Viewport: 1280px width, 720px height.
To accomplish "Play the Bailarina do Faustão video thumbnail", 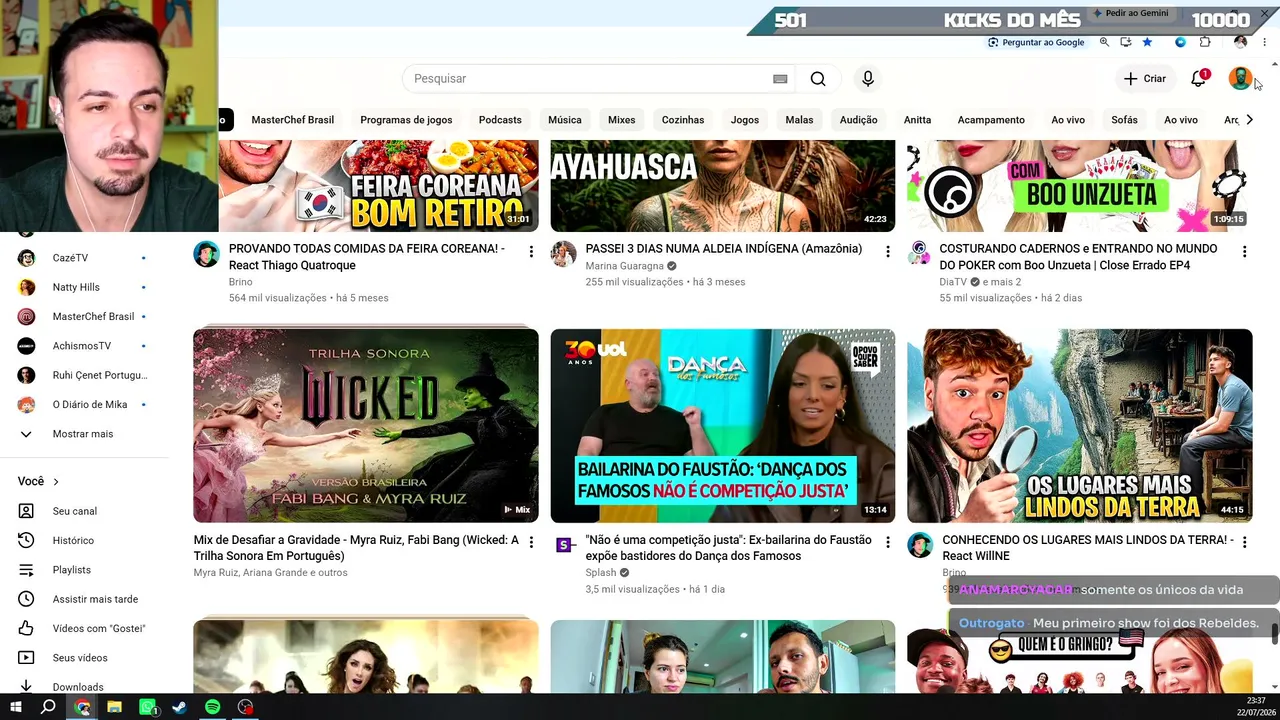I will tap(723, 426).
